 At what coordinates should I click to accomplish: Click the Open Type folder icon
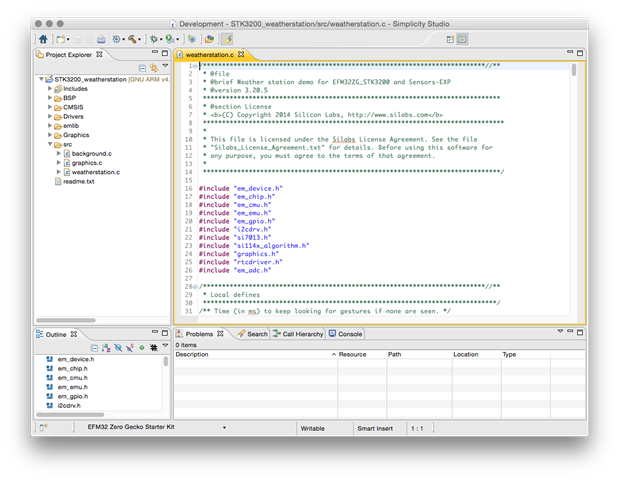(x=209, y=39)
